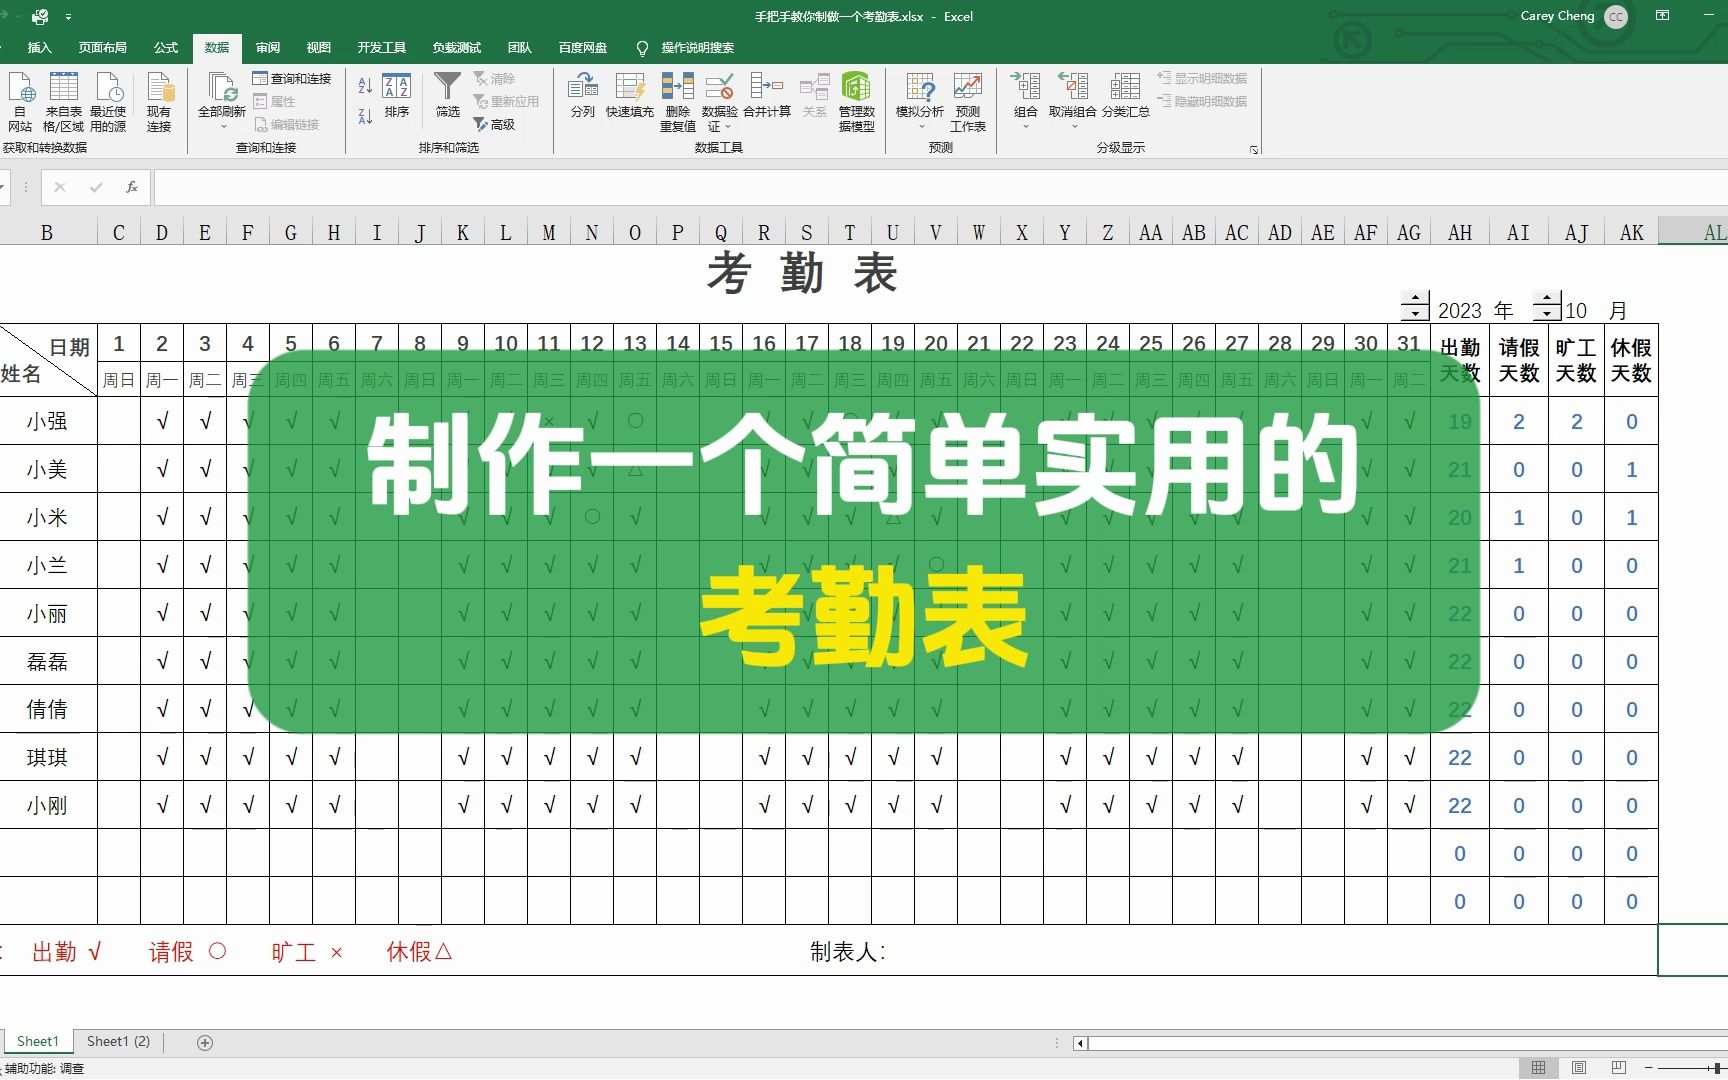Expand 组合 dropdown arrow

tap(1026, 127)
